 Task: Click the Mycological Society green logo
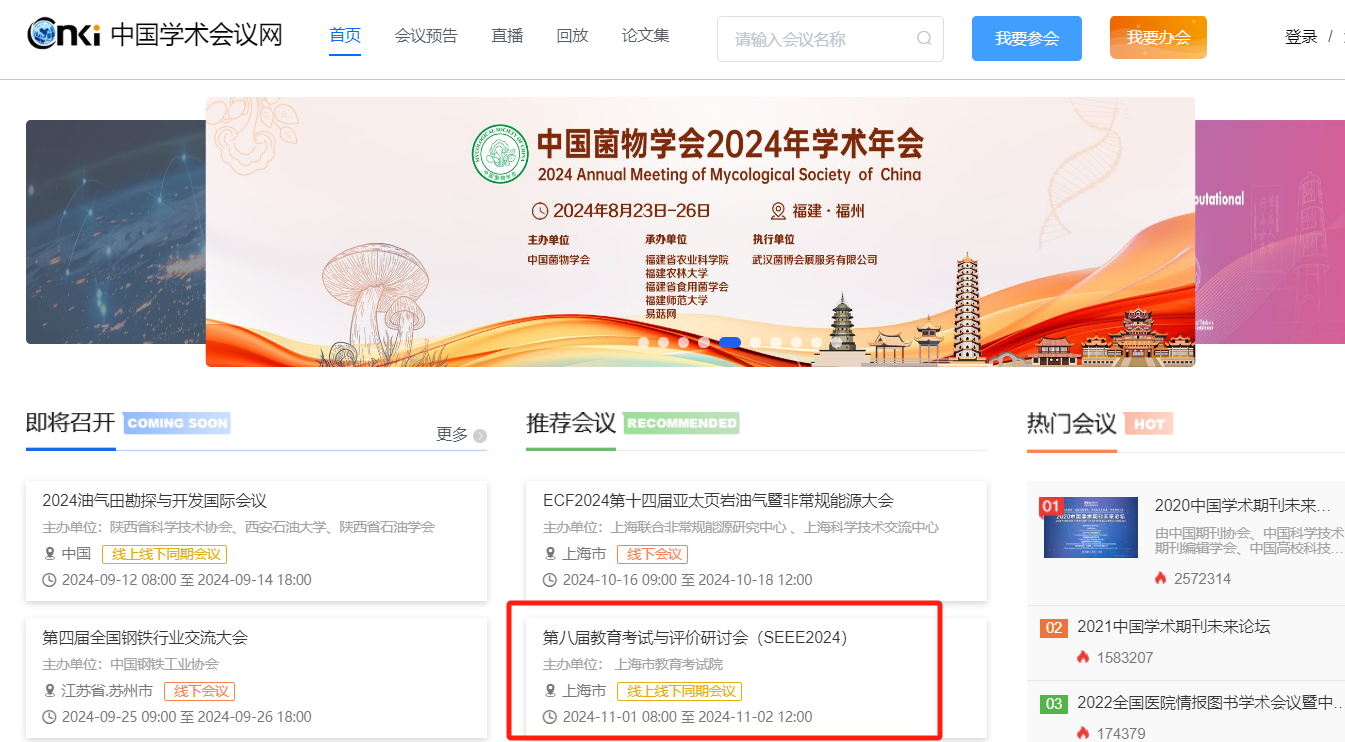coord(500,152)
